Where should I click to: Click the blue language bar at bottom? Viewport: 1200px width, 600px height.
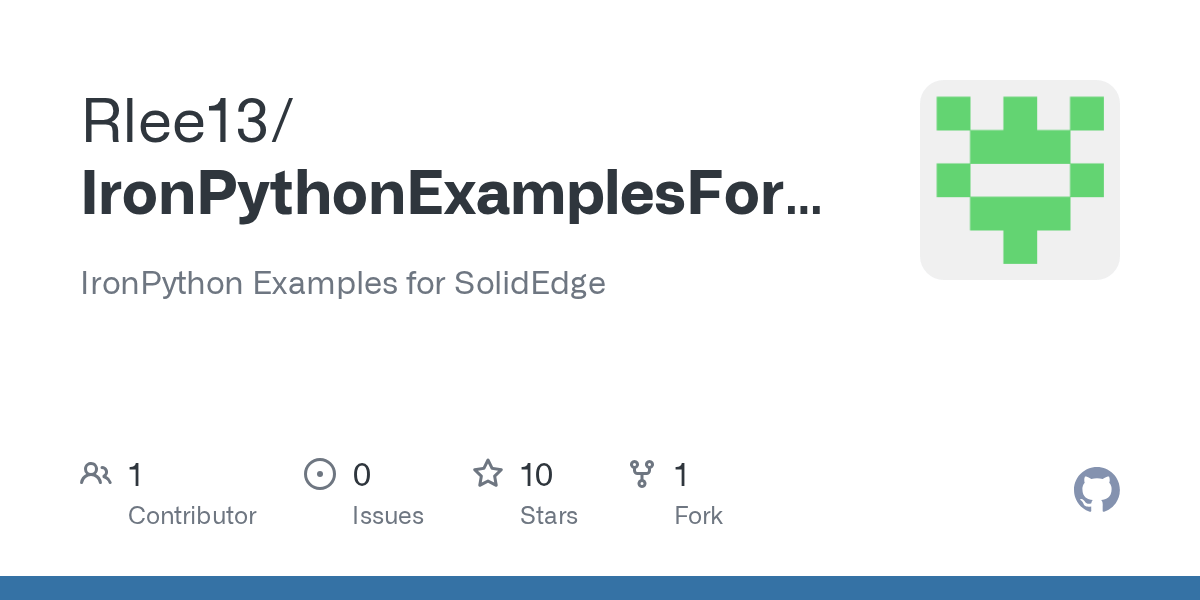(x=600, y=588)
